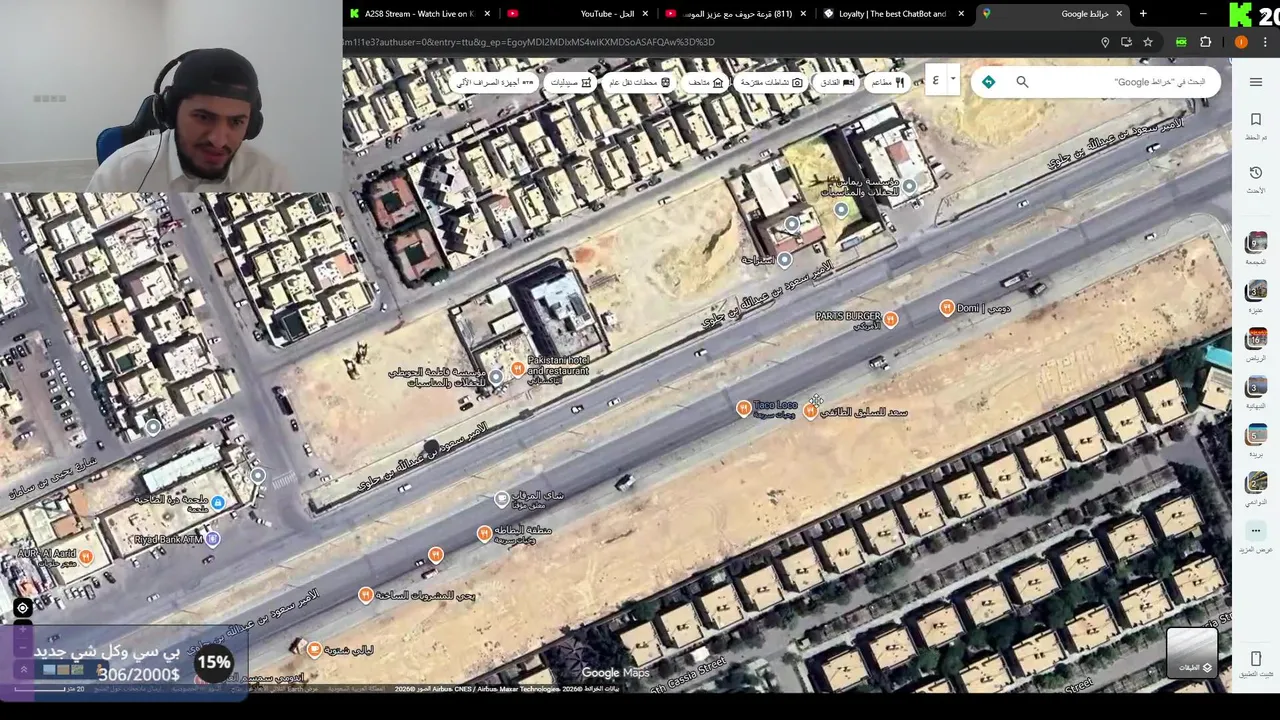Click the ملحمة درة المناحة shop marker
This screenshot has width=1280, height=720.
(x=218, y=501)
